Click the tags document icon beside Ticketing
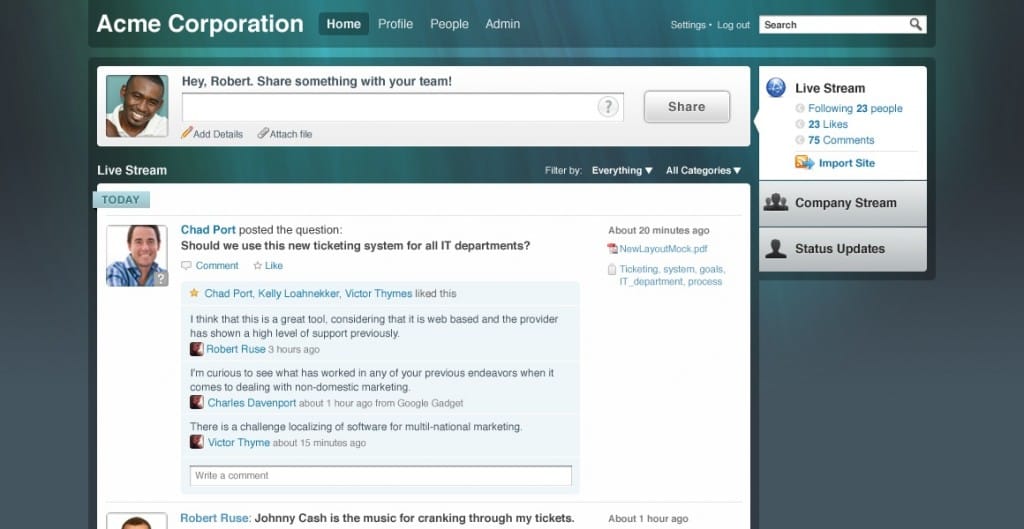1024x529 pixels. [612, 269]
